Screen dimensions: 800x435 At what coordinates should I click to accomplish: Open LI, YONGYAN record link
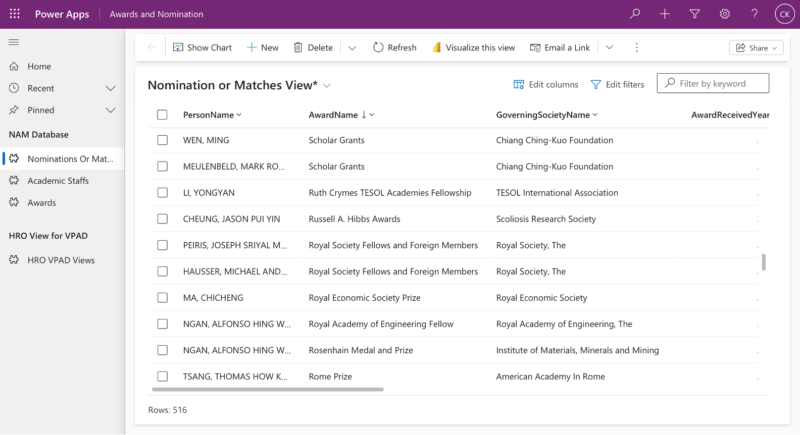(209, 193)
